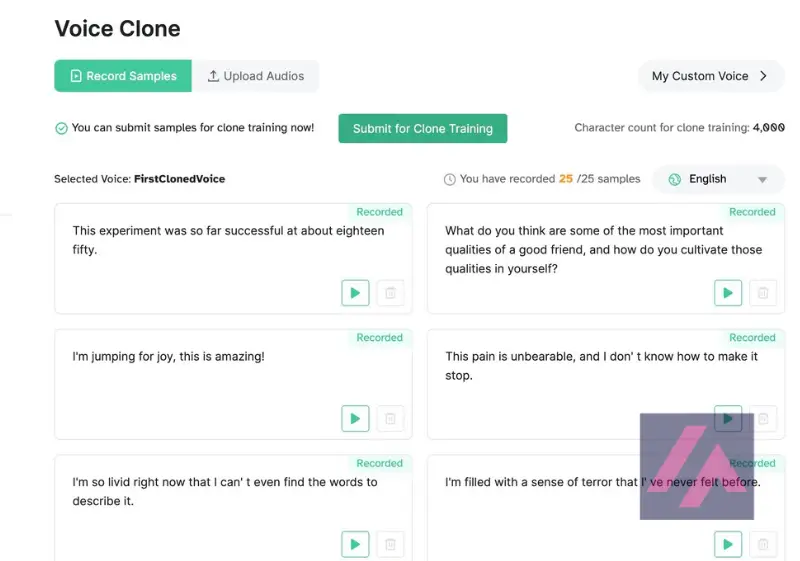
Task: Delete the 'sense of terror' recording
Action: [x=763, y=544]
